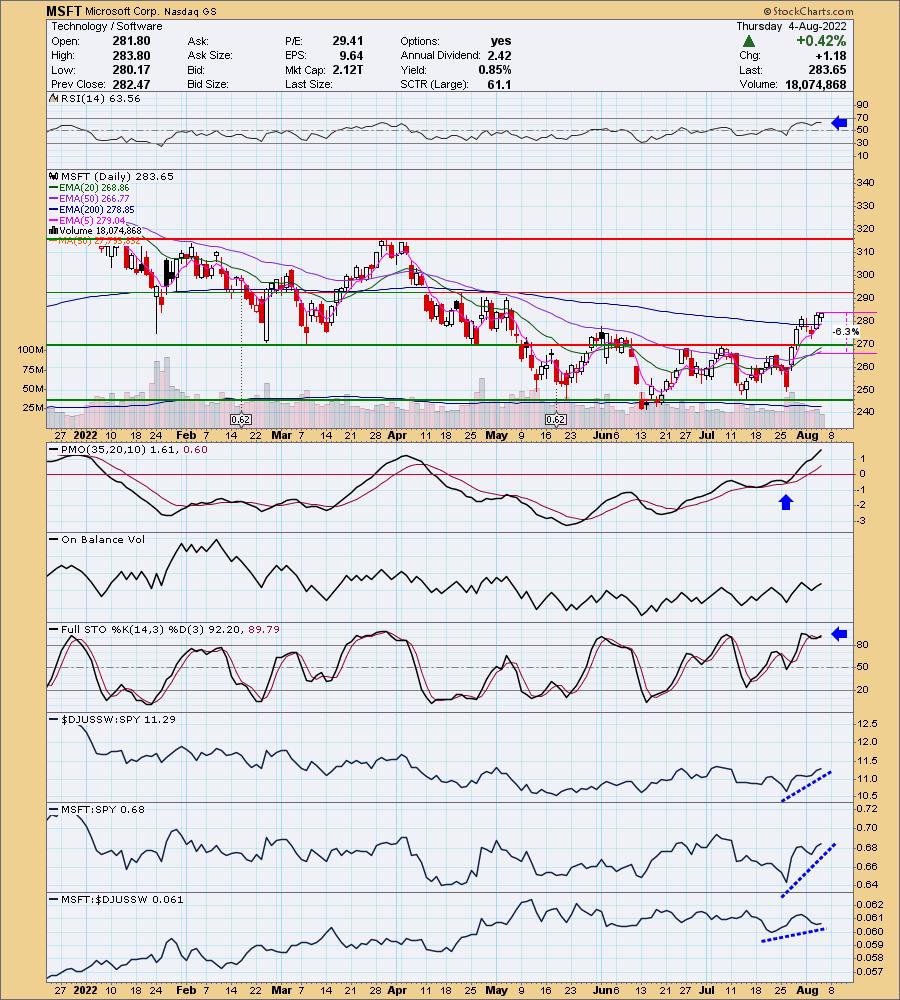Click the 90 level on RSI axis

coord(862,105)
